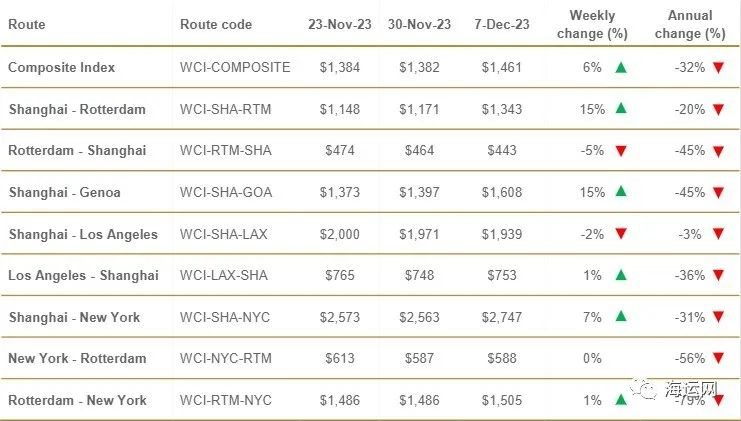Click the green weekly arrow for Composite Index
The width and height of the screenshot is (741, 421).
(621, 67)
